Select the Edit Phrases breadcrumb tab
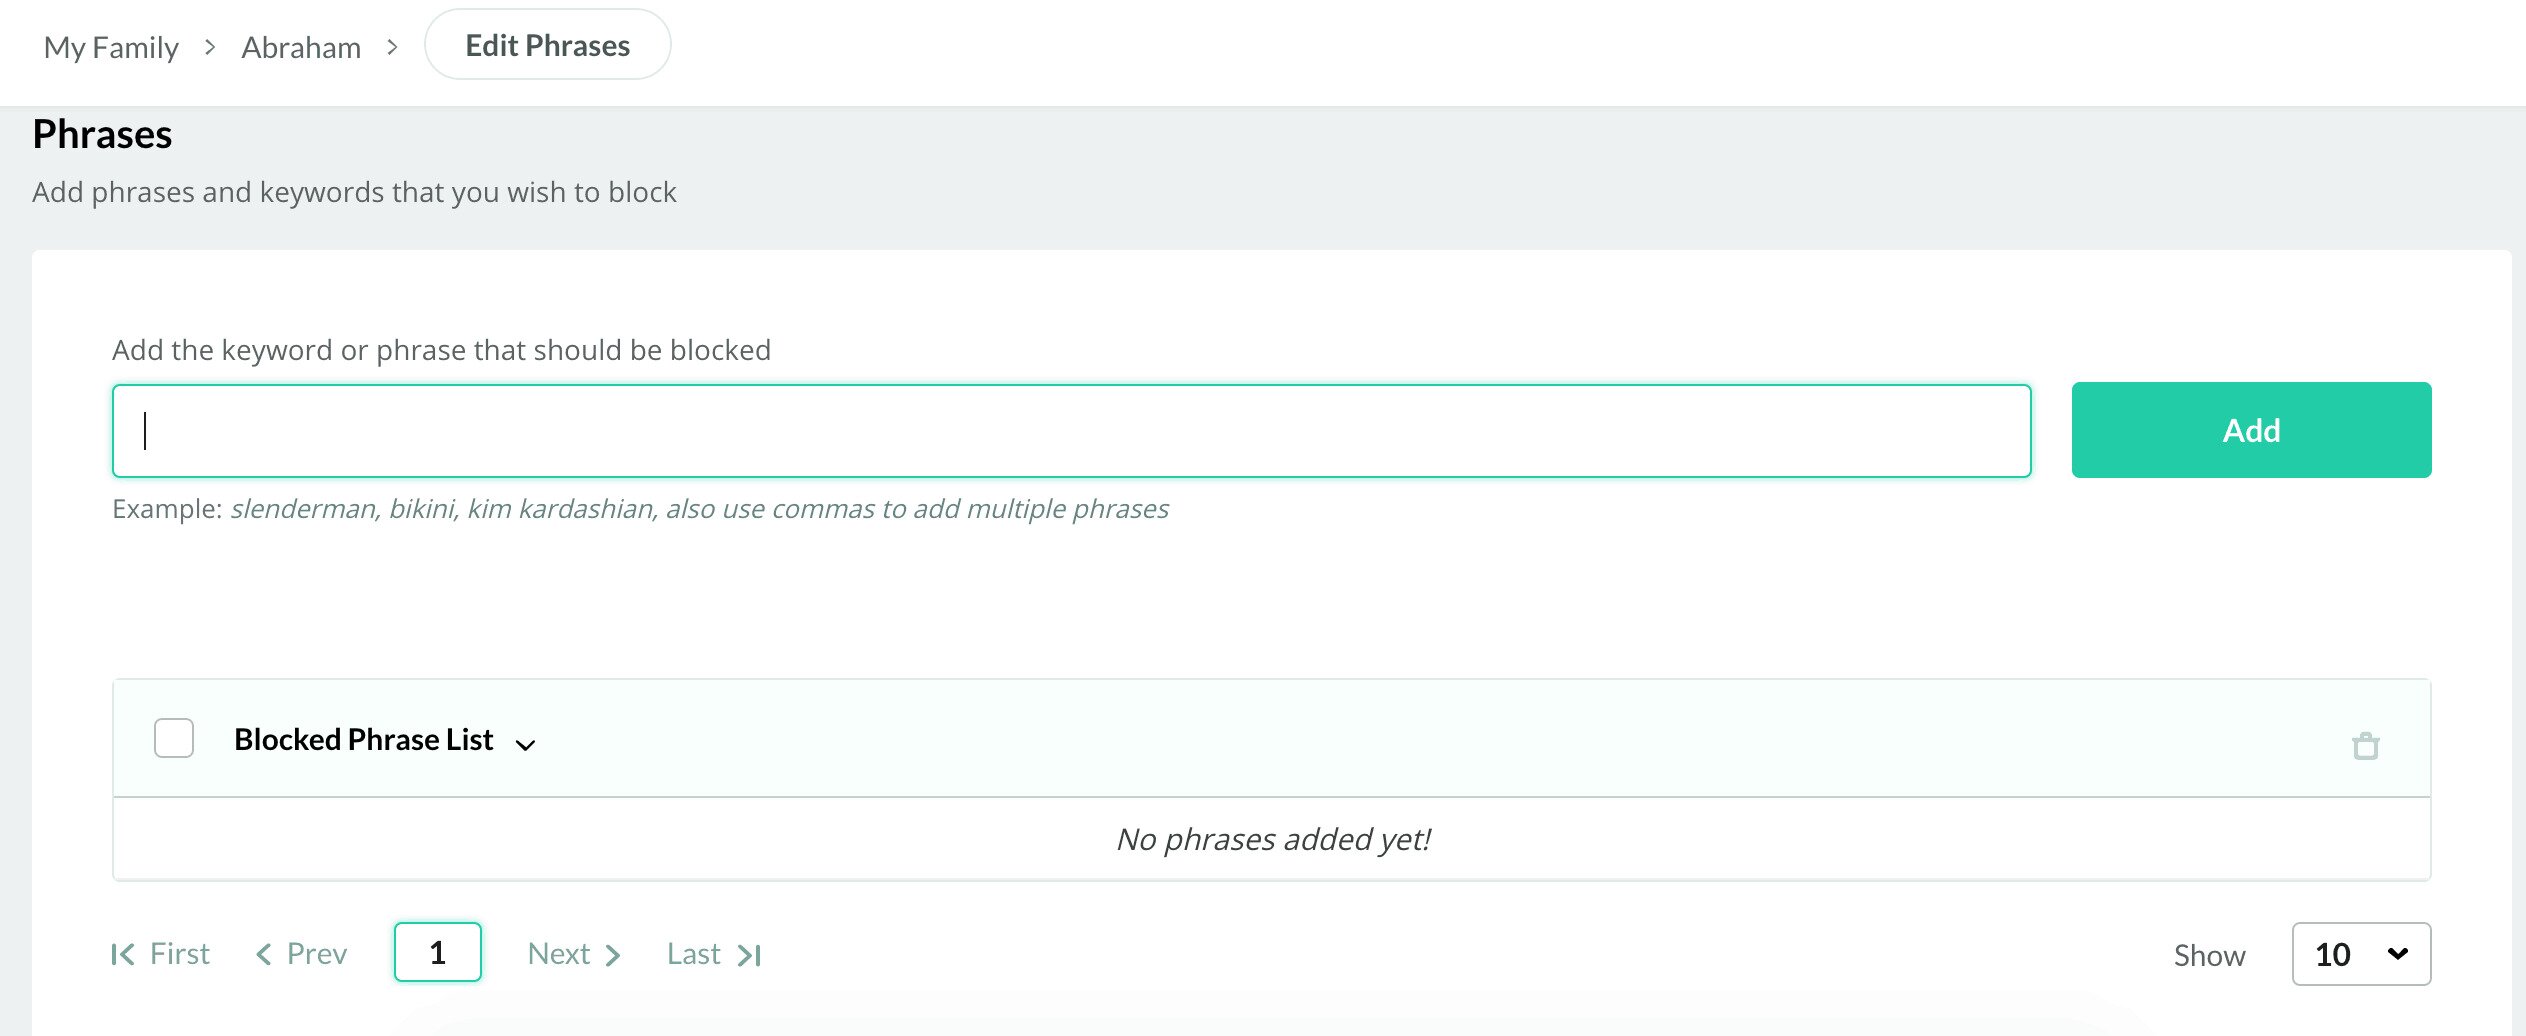The image size is (2526, 1036). [x=547, y=45]
